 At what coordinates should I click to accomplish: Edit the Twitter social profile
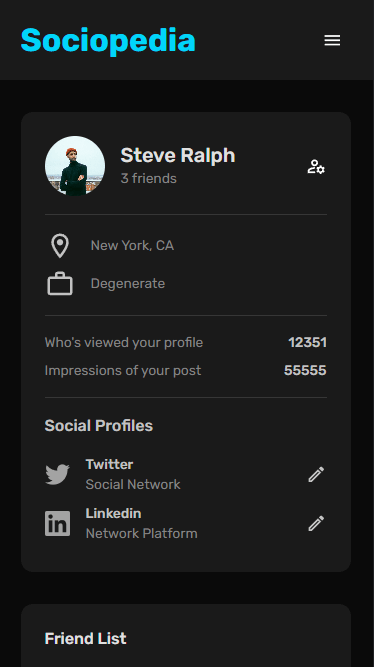point(316,474)
